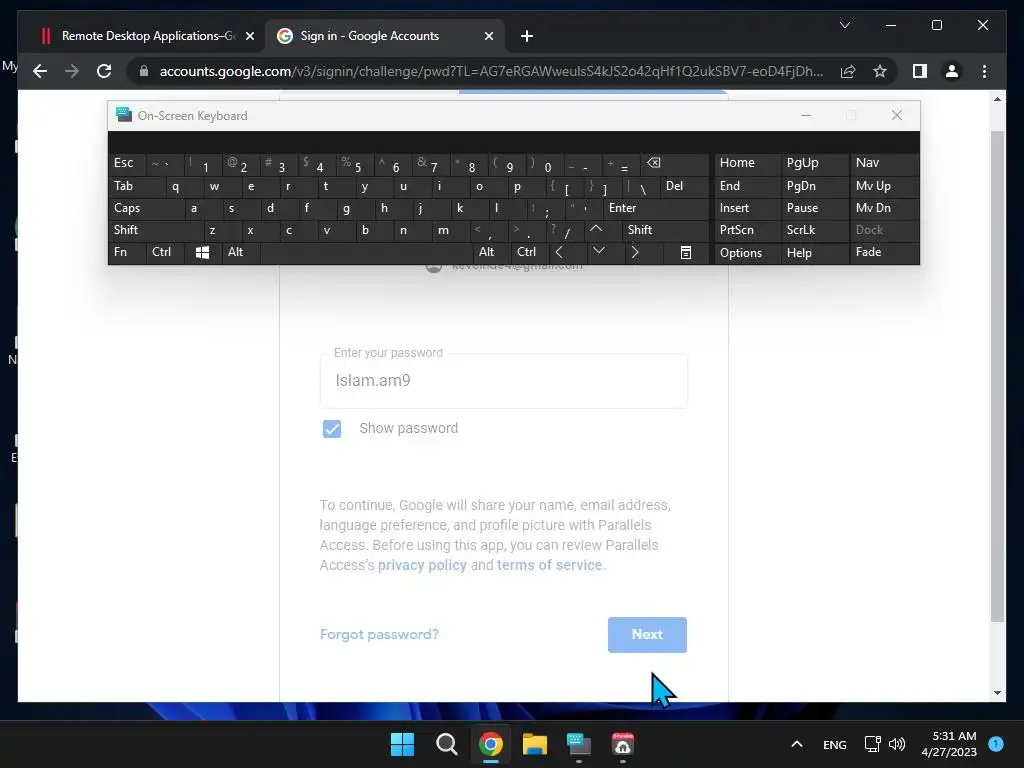Close the Sign in - Google Accounts tab
The width and height of the screenshot is (1024, 768).
[x=488, y=36]
